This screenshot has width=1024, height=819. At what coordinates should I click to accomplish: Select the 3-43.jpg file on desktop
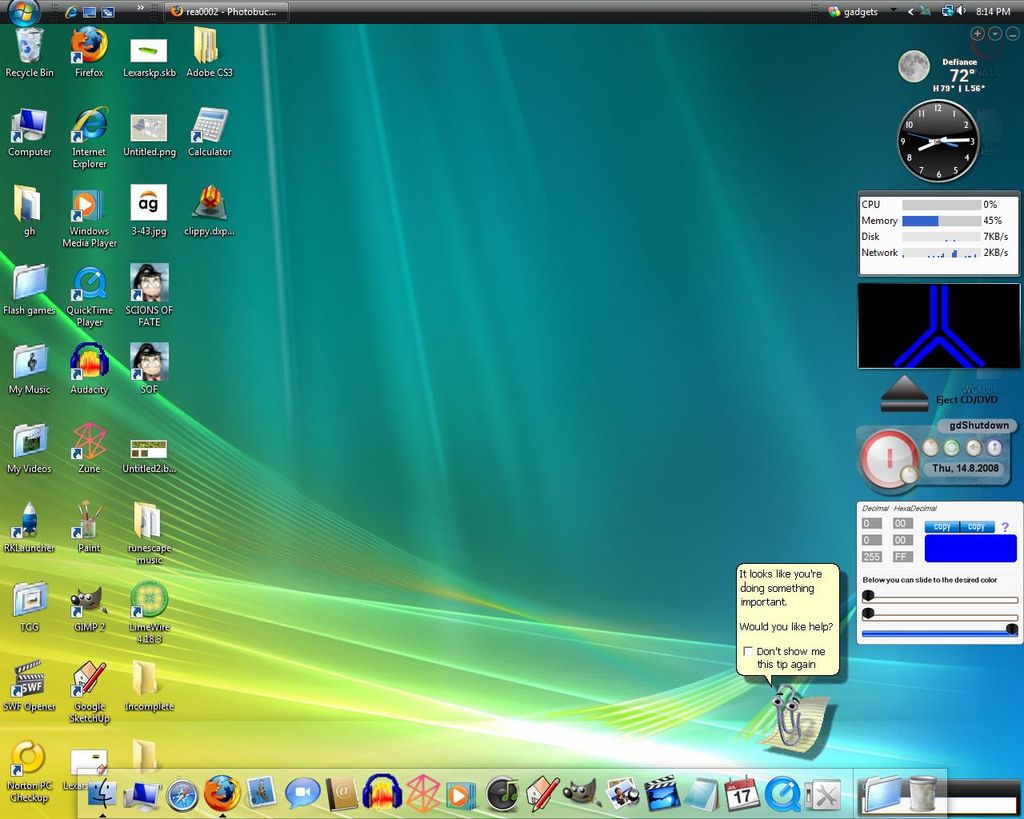[x=149, y=210]
